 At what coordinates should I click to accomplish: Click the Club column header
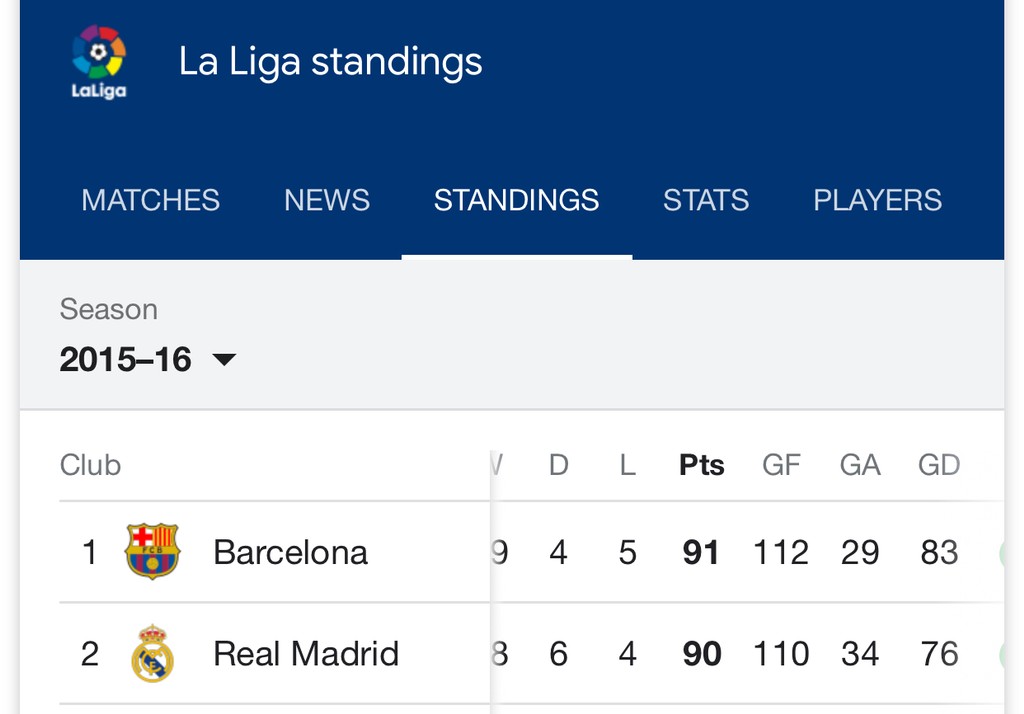click(90, 465)
